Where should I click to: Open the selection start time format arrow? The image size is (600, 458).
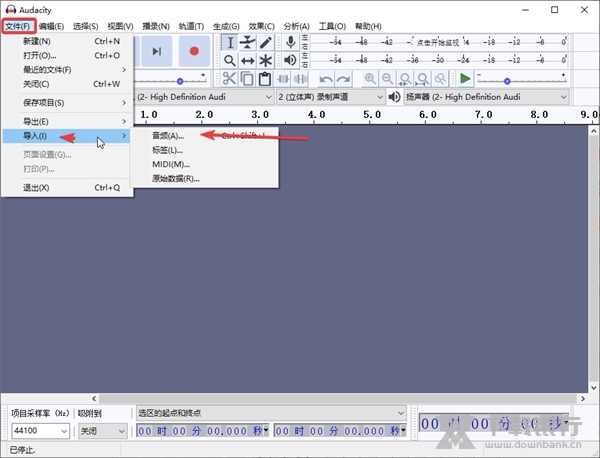pyautogui.click(x=266, y=431)
